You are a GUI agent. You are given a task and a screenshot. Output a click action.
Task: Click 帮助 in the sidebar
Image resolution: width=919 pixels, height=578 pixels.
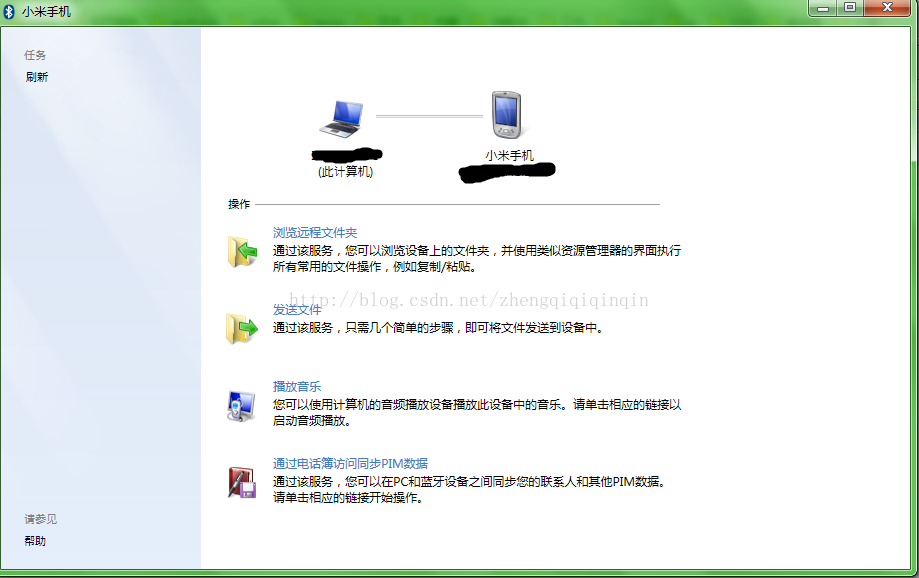pos(35,540)
